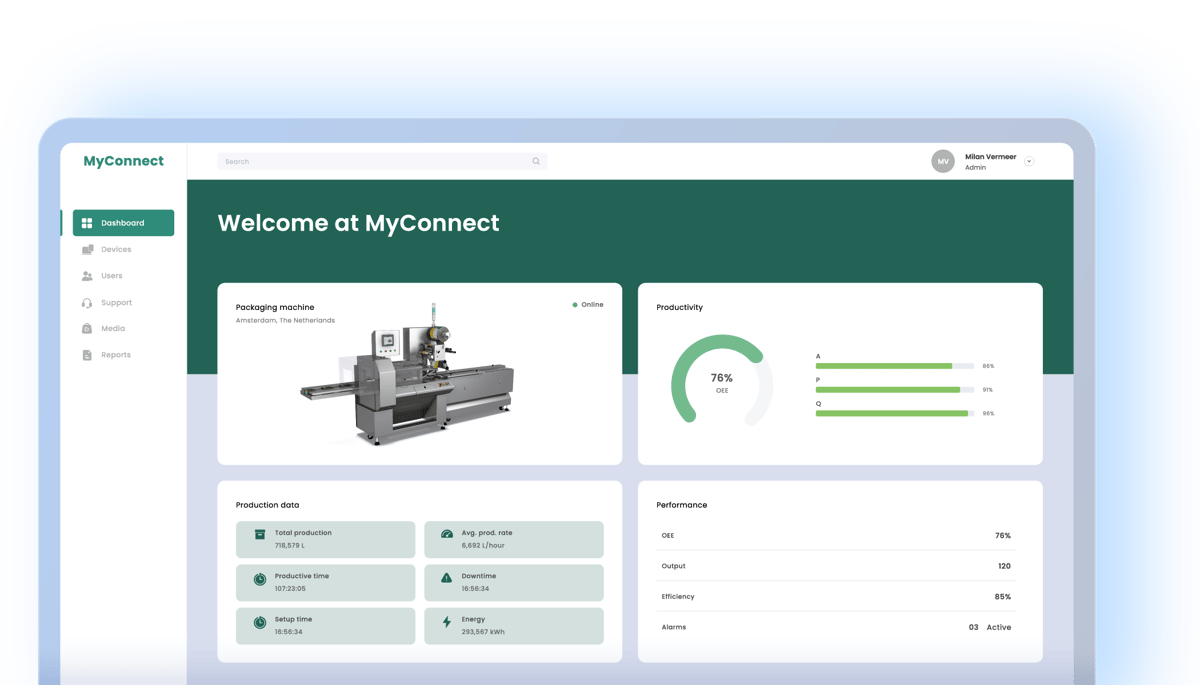This screenshot has height=685, width=1200.
Task: Click the Energy lightning bolt icon
Action: click(447, 622)
